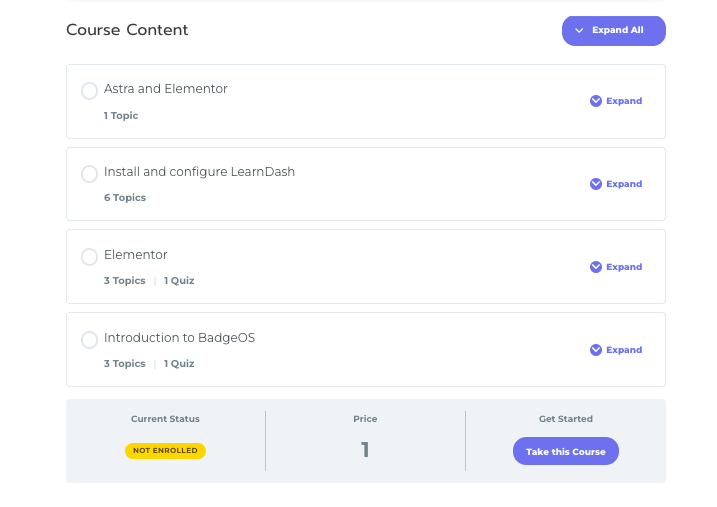717x507 pixels.
Task: Open the Astra and Elementor lesson link
Action: click(166, 89)
